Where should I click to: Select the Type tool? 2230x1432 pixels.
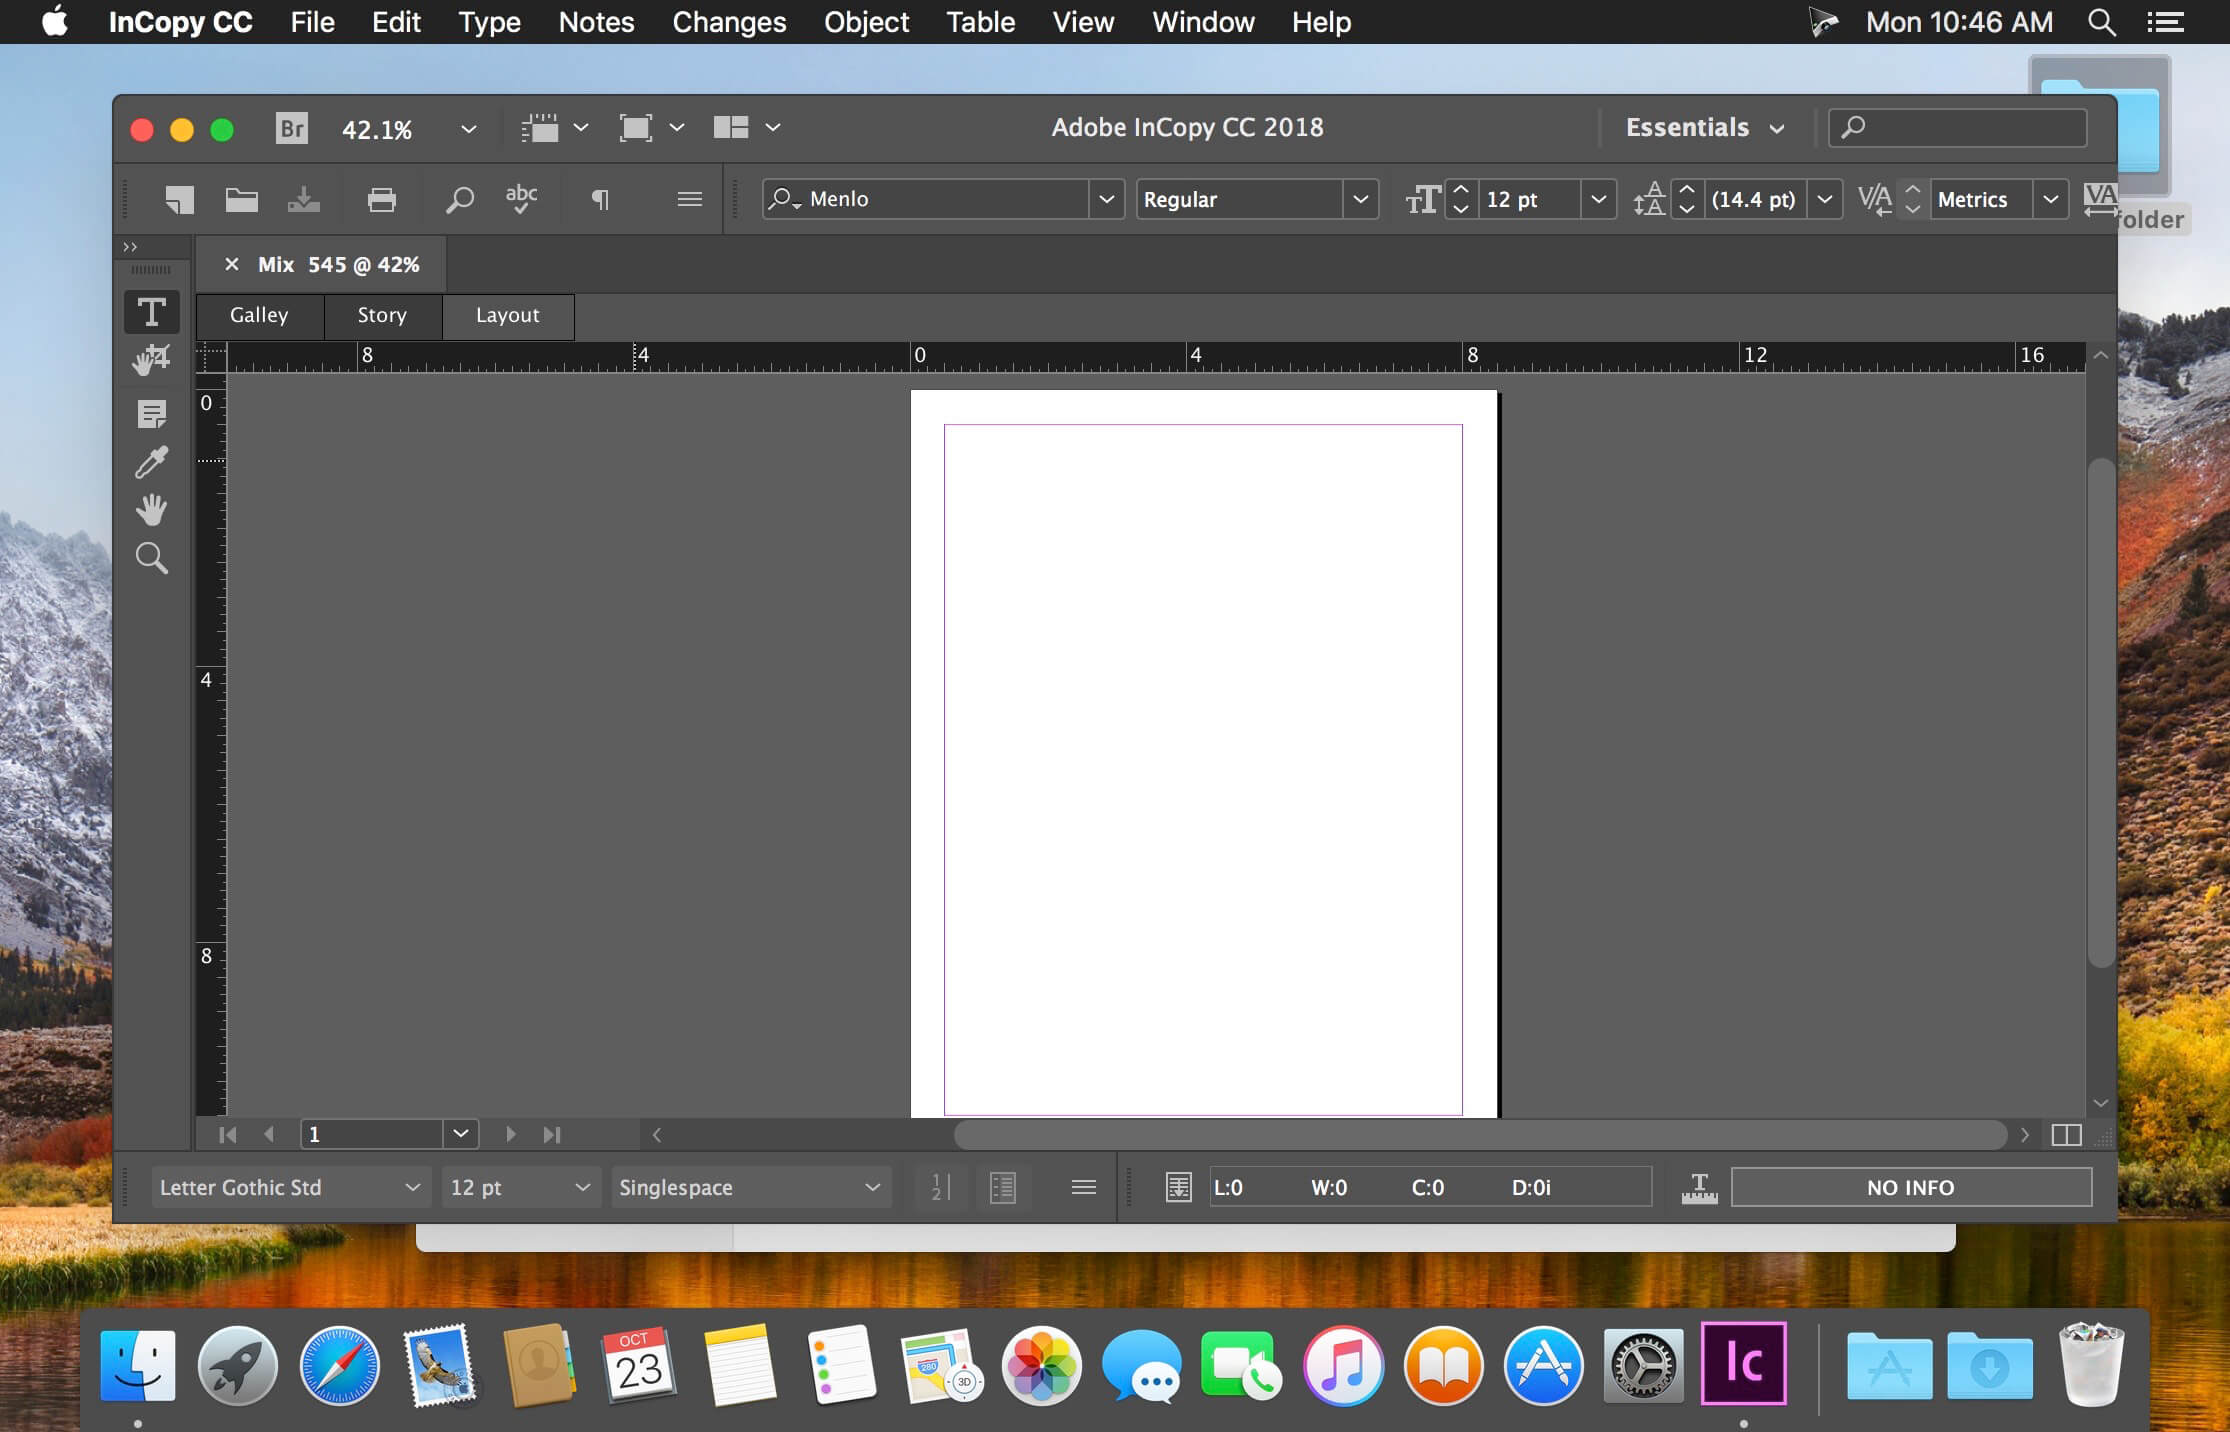click(x=152, y=312)
